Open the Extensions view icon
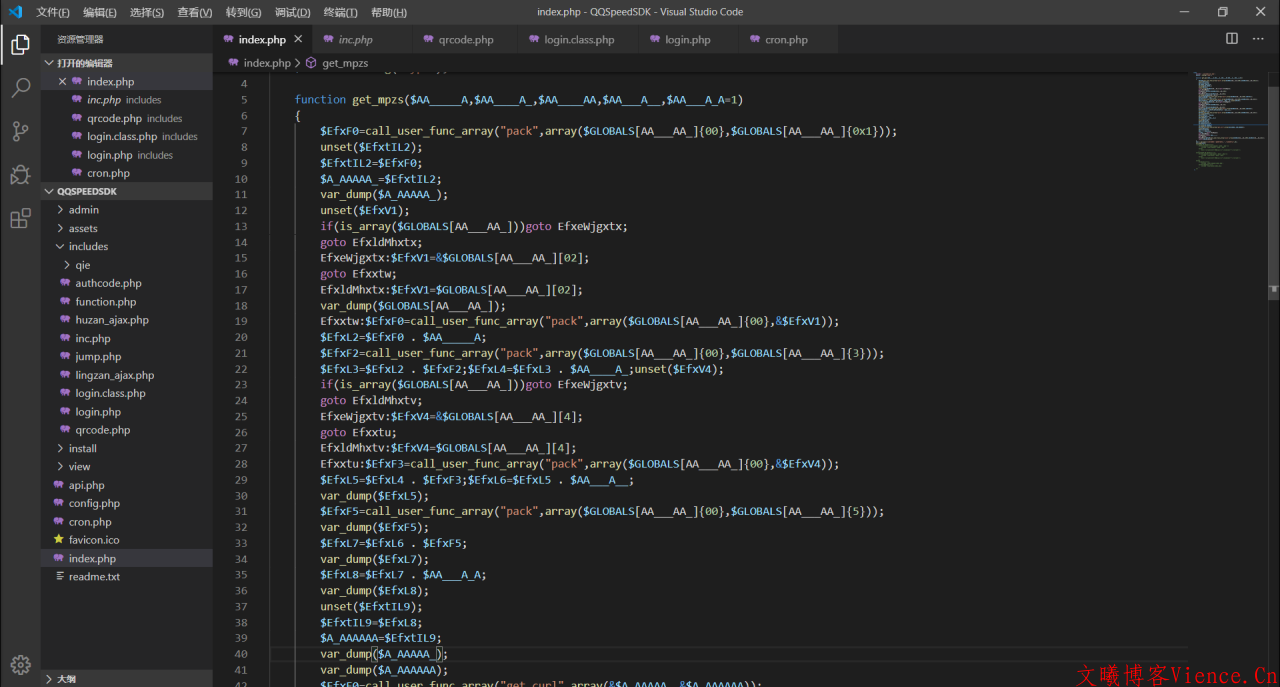 point(20,219)
